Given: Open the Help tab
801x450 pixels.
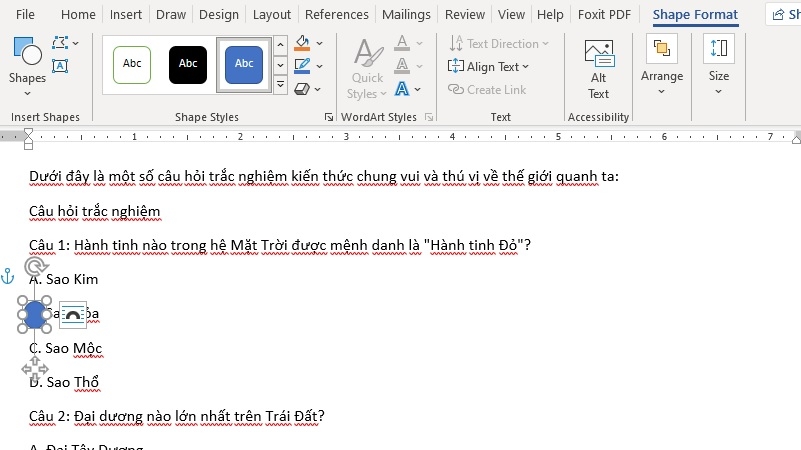Looking at the screenshot, I should (x=550, y=14).
